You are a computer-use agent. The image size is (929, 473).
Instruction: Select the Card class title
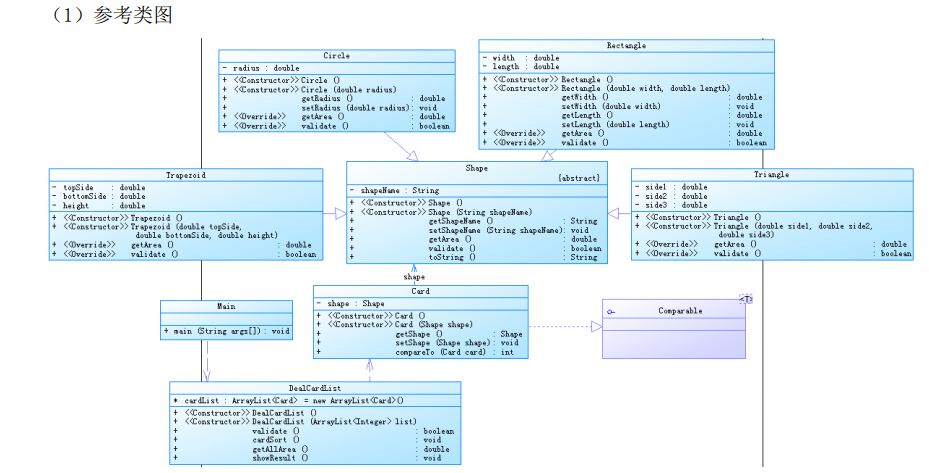[420, 292]
